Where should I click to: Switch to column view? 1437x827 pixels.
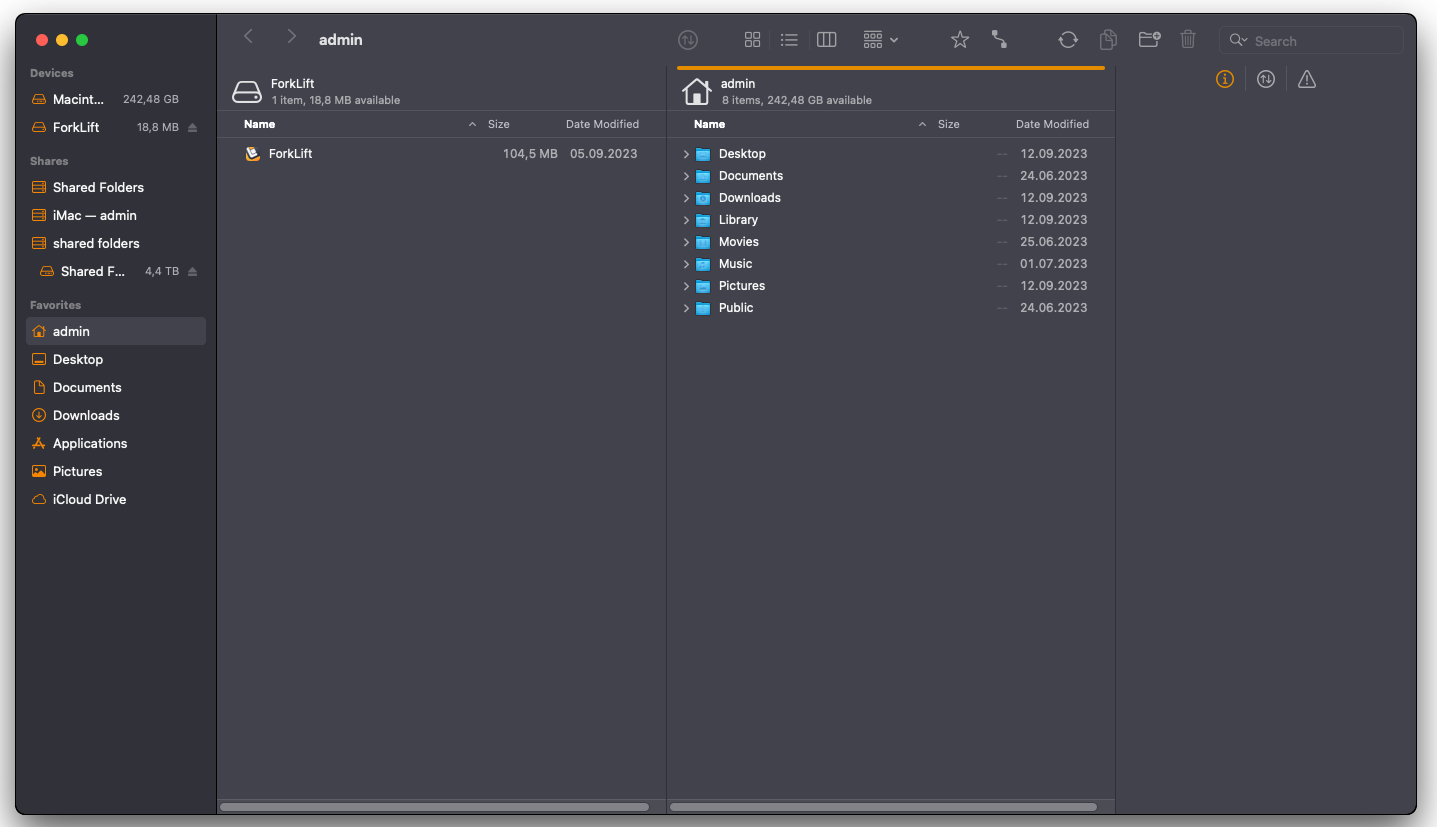click(826, 40)
